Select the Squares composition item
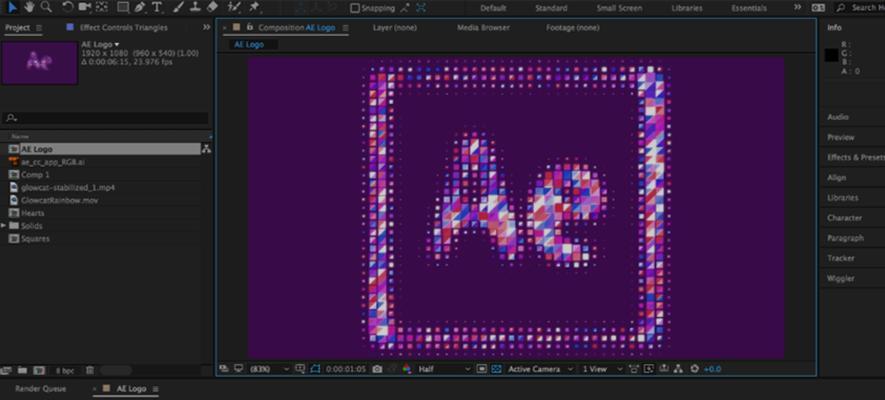Image resolution: width=885 pixels, height=400 pixels. 35,239
